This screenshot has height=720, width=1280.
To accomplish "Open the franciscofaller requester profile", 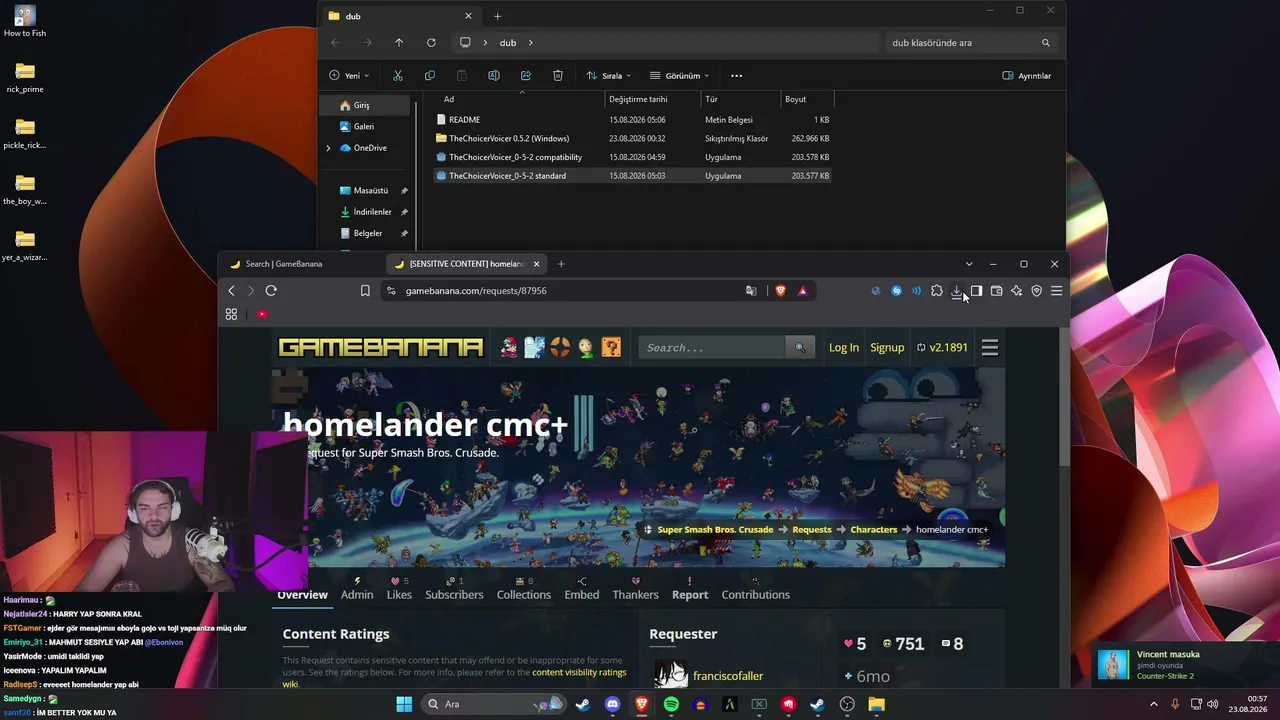I will (x=728, y=677).
